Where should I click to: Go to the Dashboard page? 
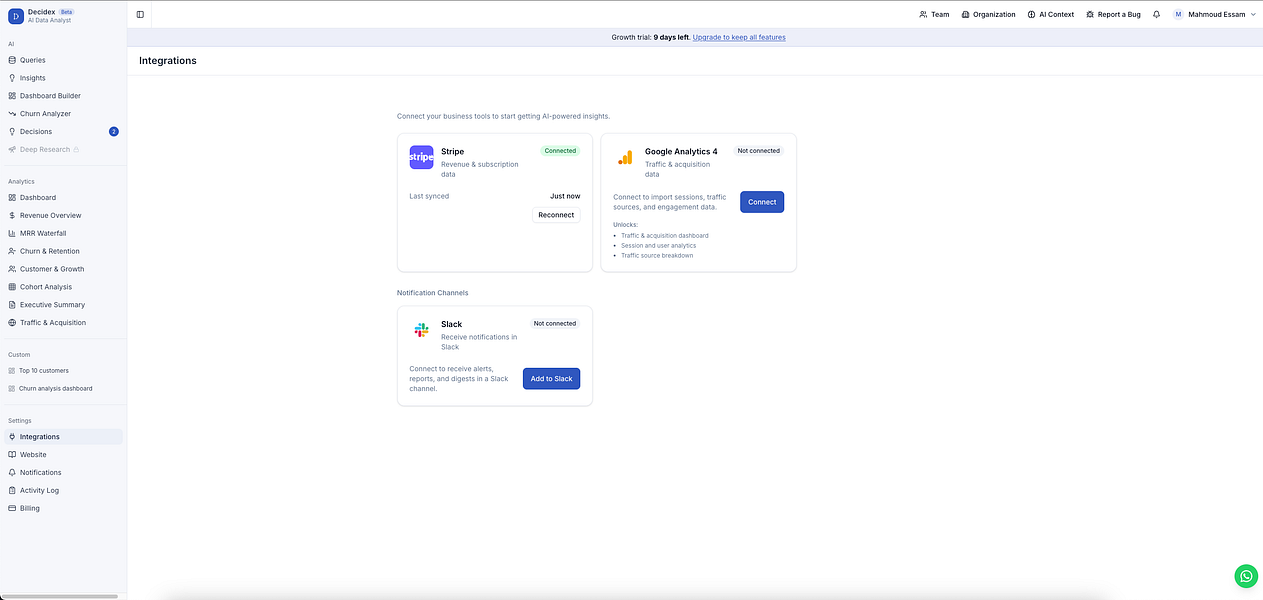[x=63, y=197]
